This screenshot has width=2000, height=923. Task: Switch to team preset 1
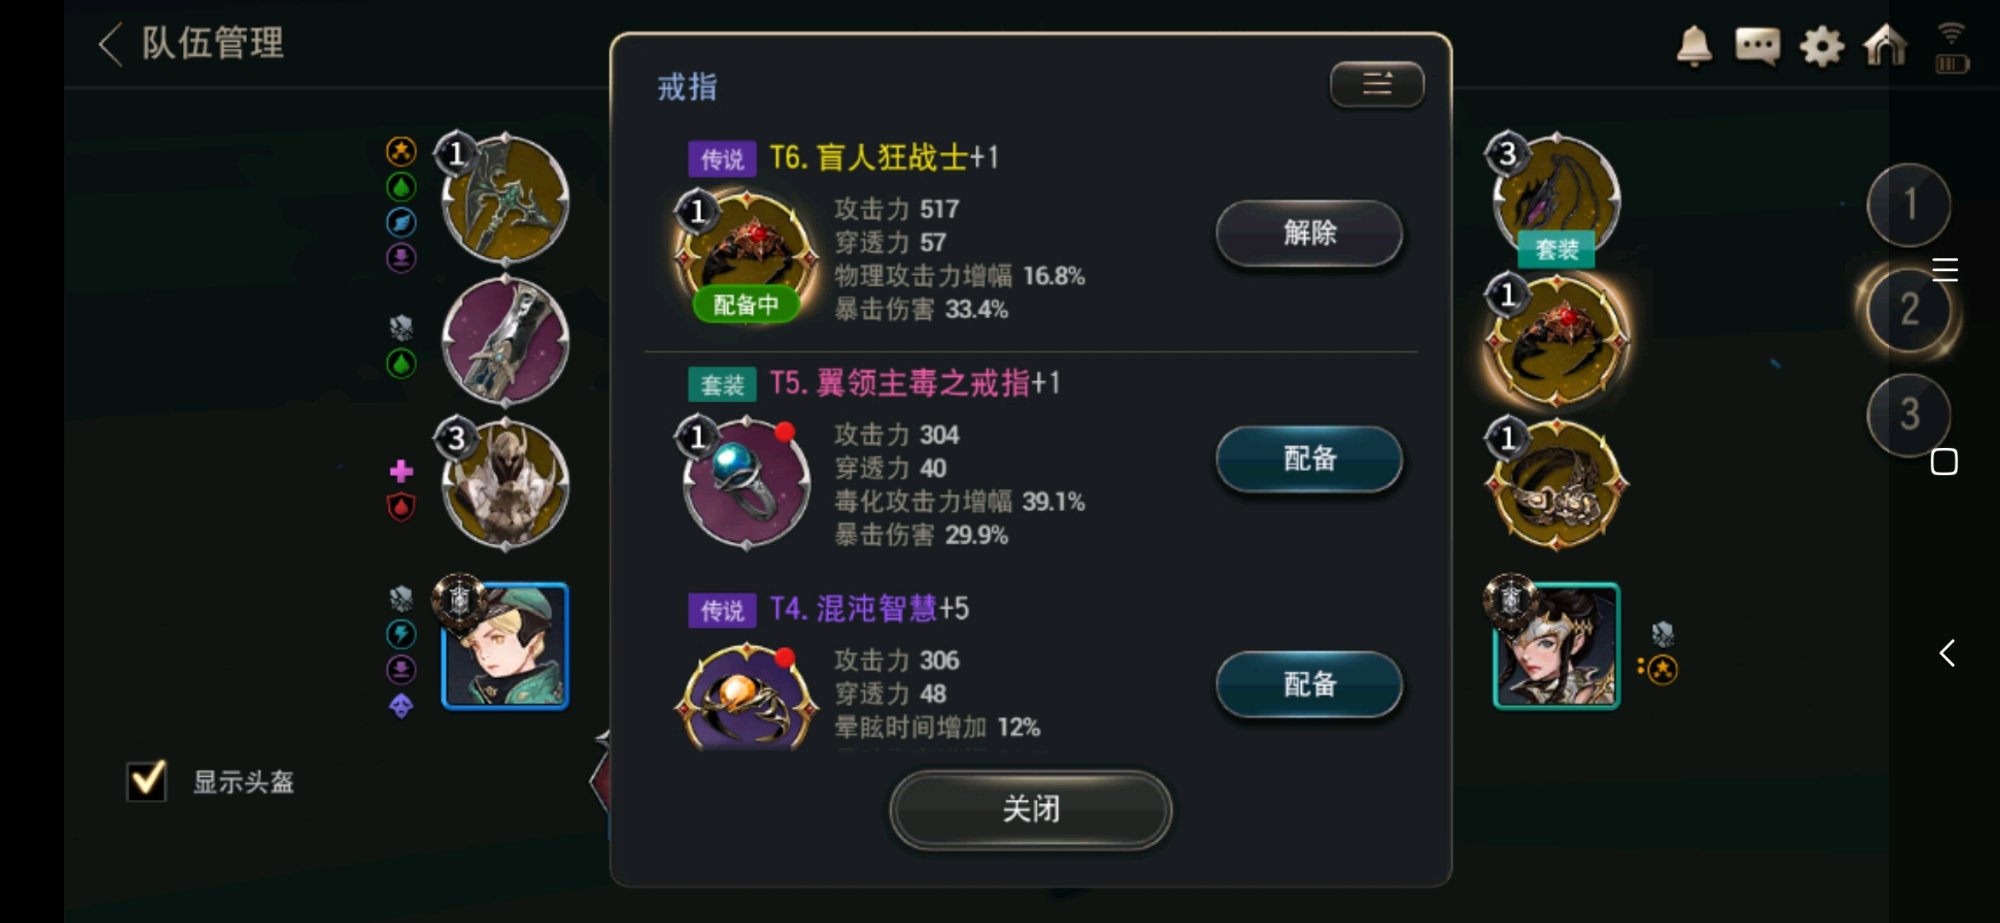[x=1909, y=205]
